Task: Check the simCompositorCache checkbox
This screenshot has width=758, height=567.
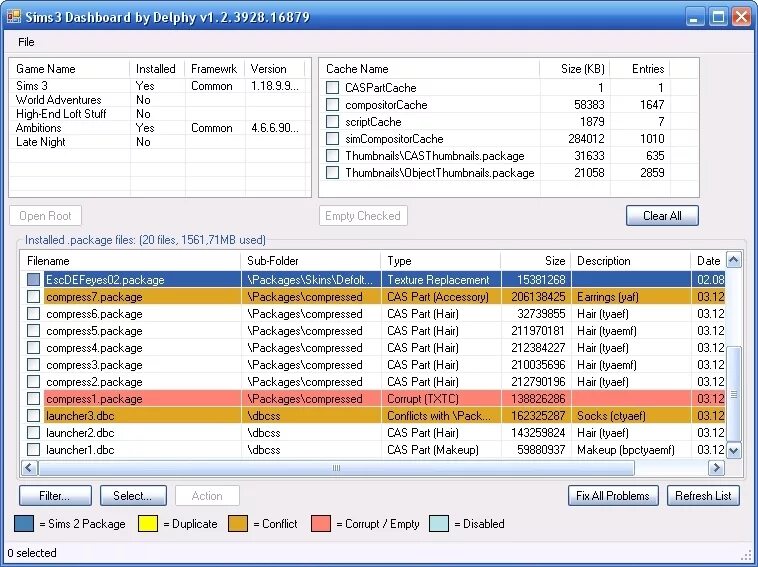Action: point(332,139)
